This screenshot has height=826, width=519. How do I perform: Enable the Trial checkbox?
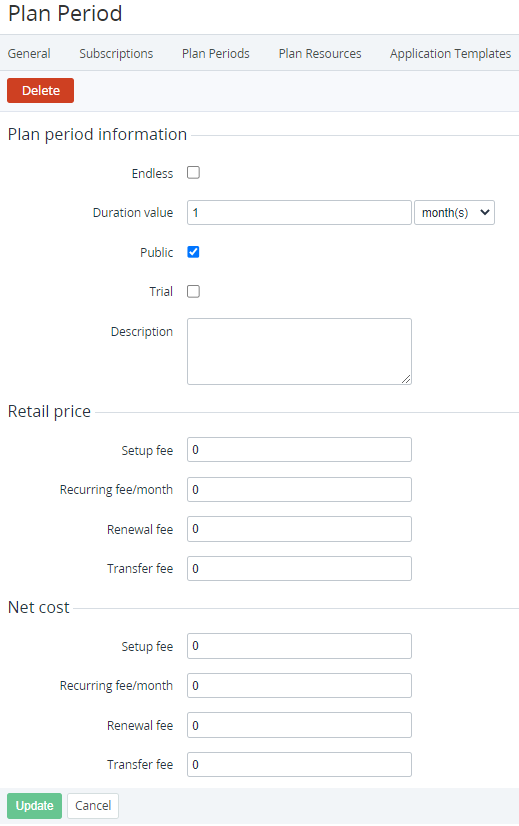(x=193, y=291)
